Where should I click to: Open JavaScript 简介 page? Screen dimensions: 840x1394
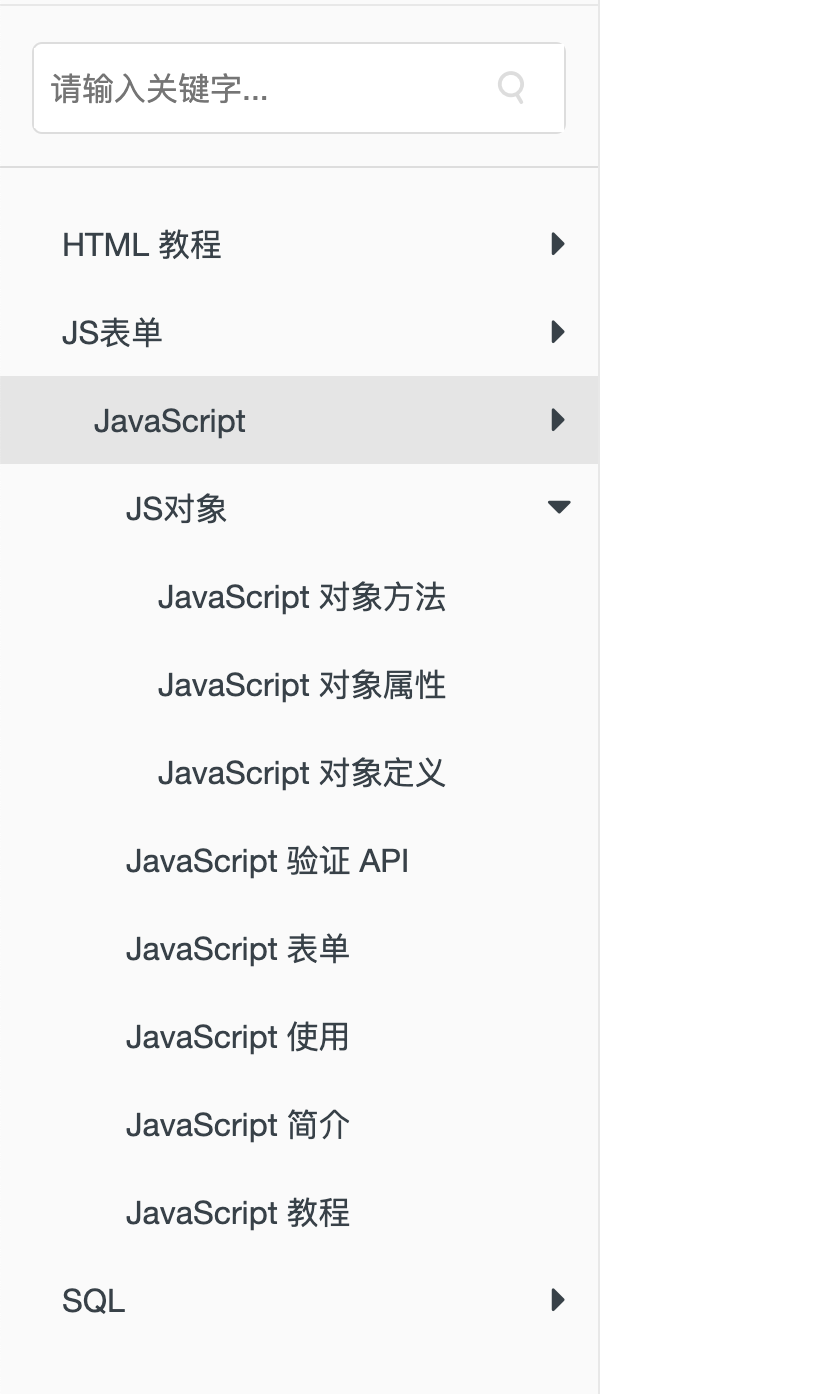(x=238, y=1125)
